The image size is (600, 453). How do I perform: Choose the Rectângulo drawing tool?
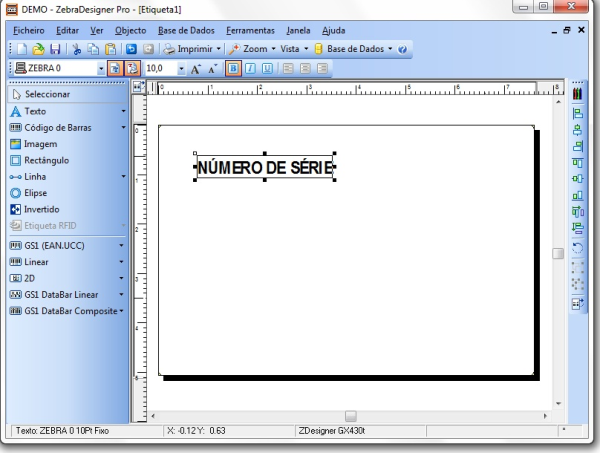click(x=45, y=159)
